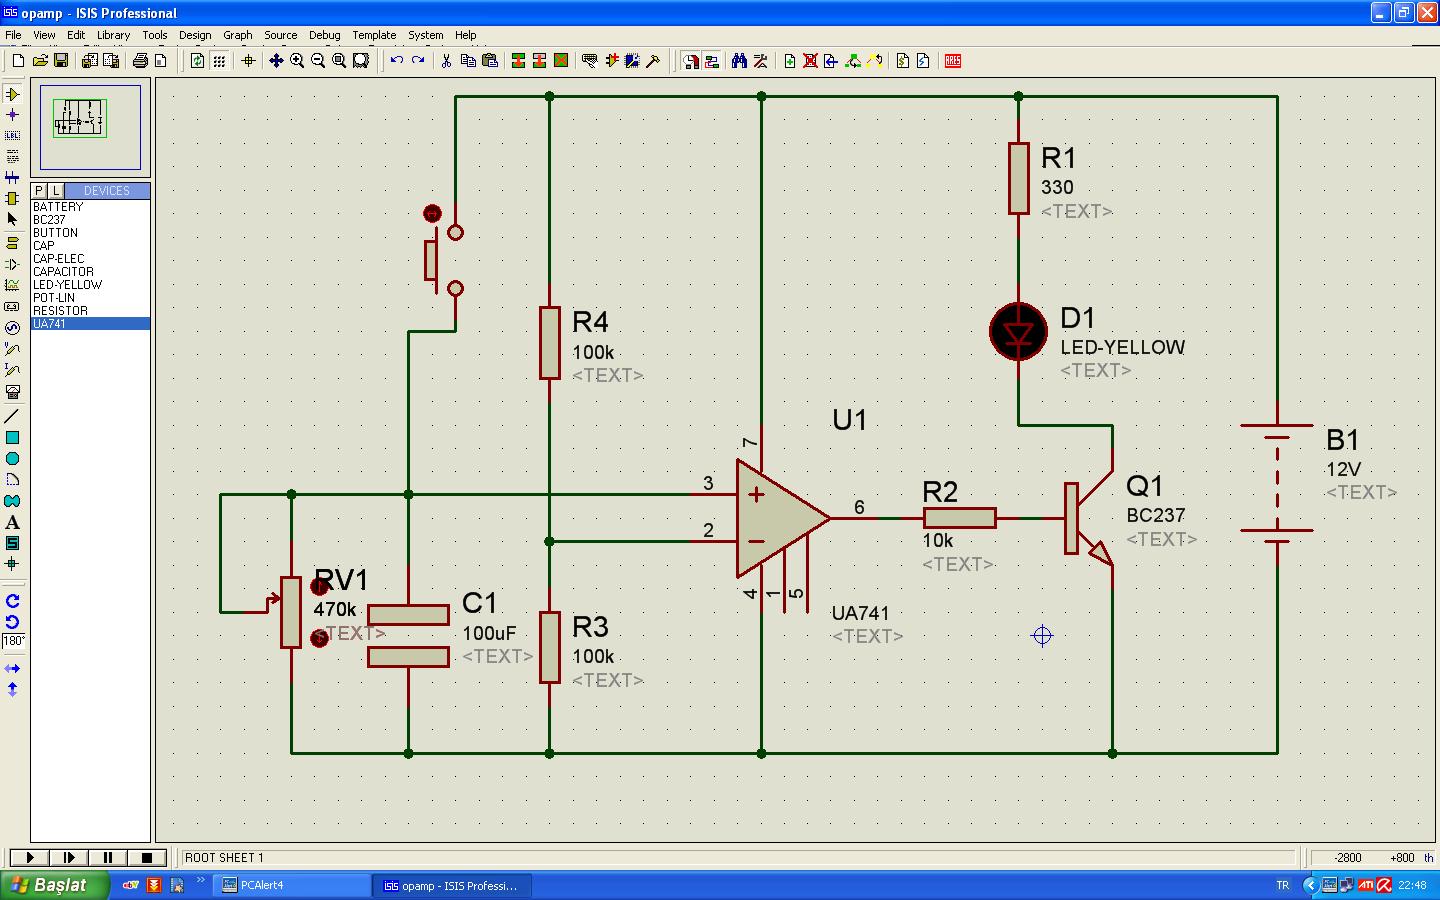This screenshot has width=1440, height=900.
Task: Create a new design file
Action: (18, 61)
